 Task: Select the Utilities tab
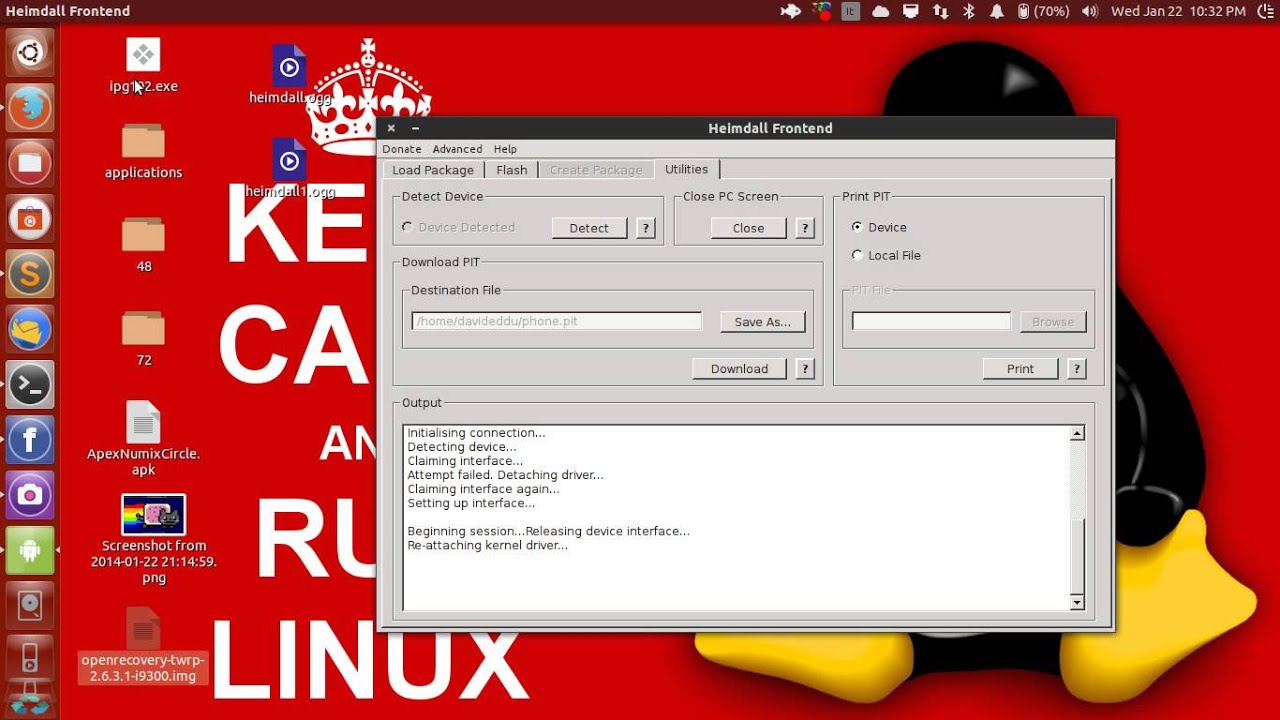(x=687, y=169)
